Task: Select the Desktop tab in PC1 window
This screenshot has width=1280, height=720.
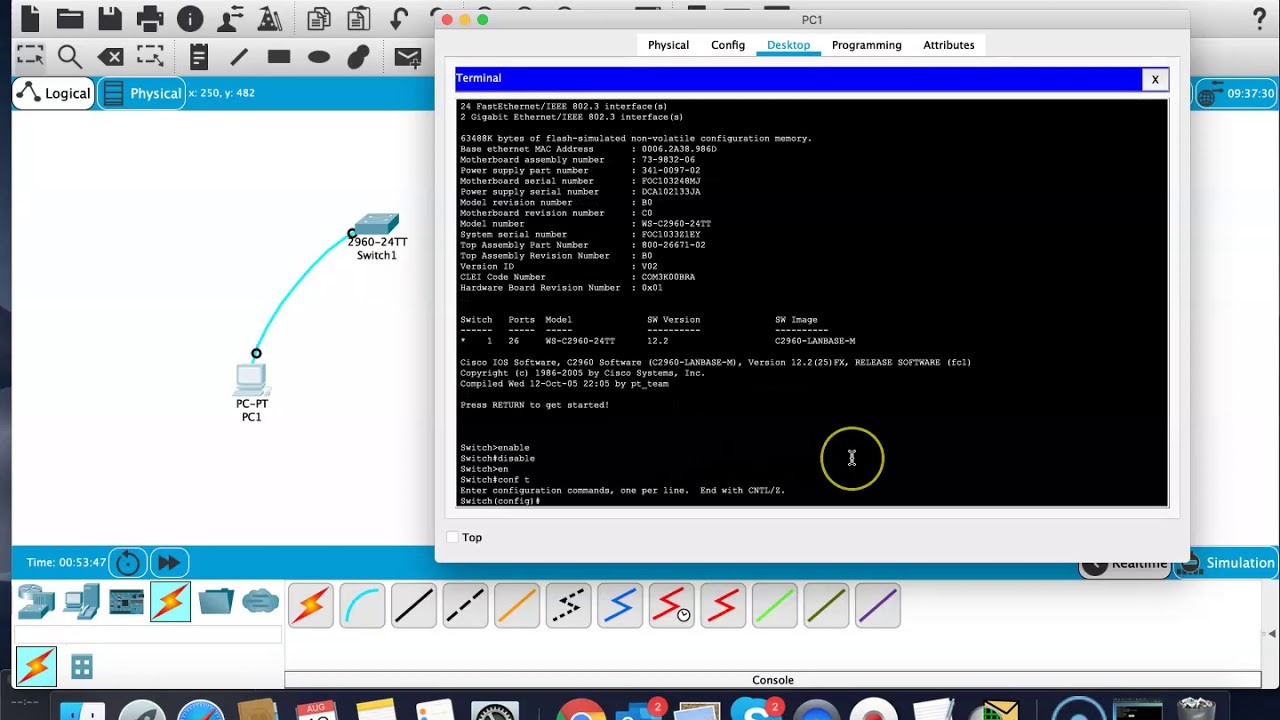Action: click(788, 45)
